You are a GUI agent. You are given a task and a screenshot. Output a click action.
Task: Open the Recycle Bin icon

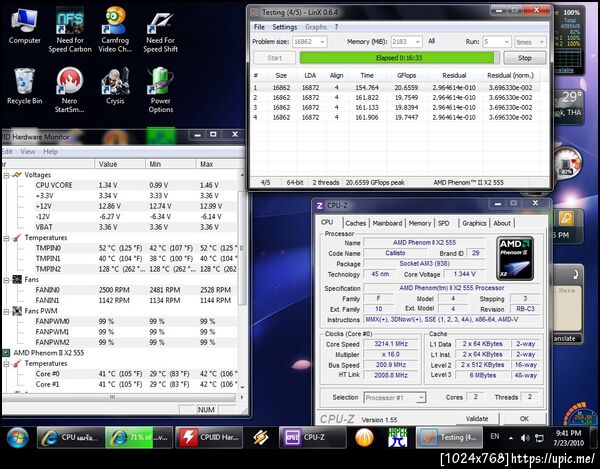tap(24, 86)
